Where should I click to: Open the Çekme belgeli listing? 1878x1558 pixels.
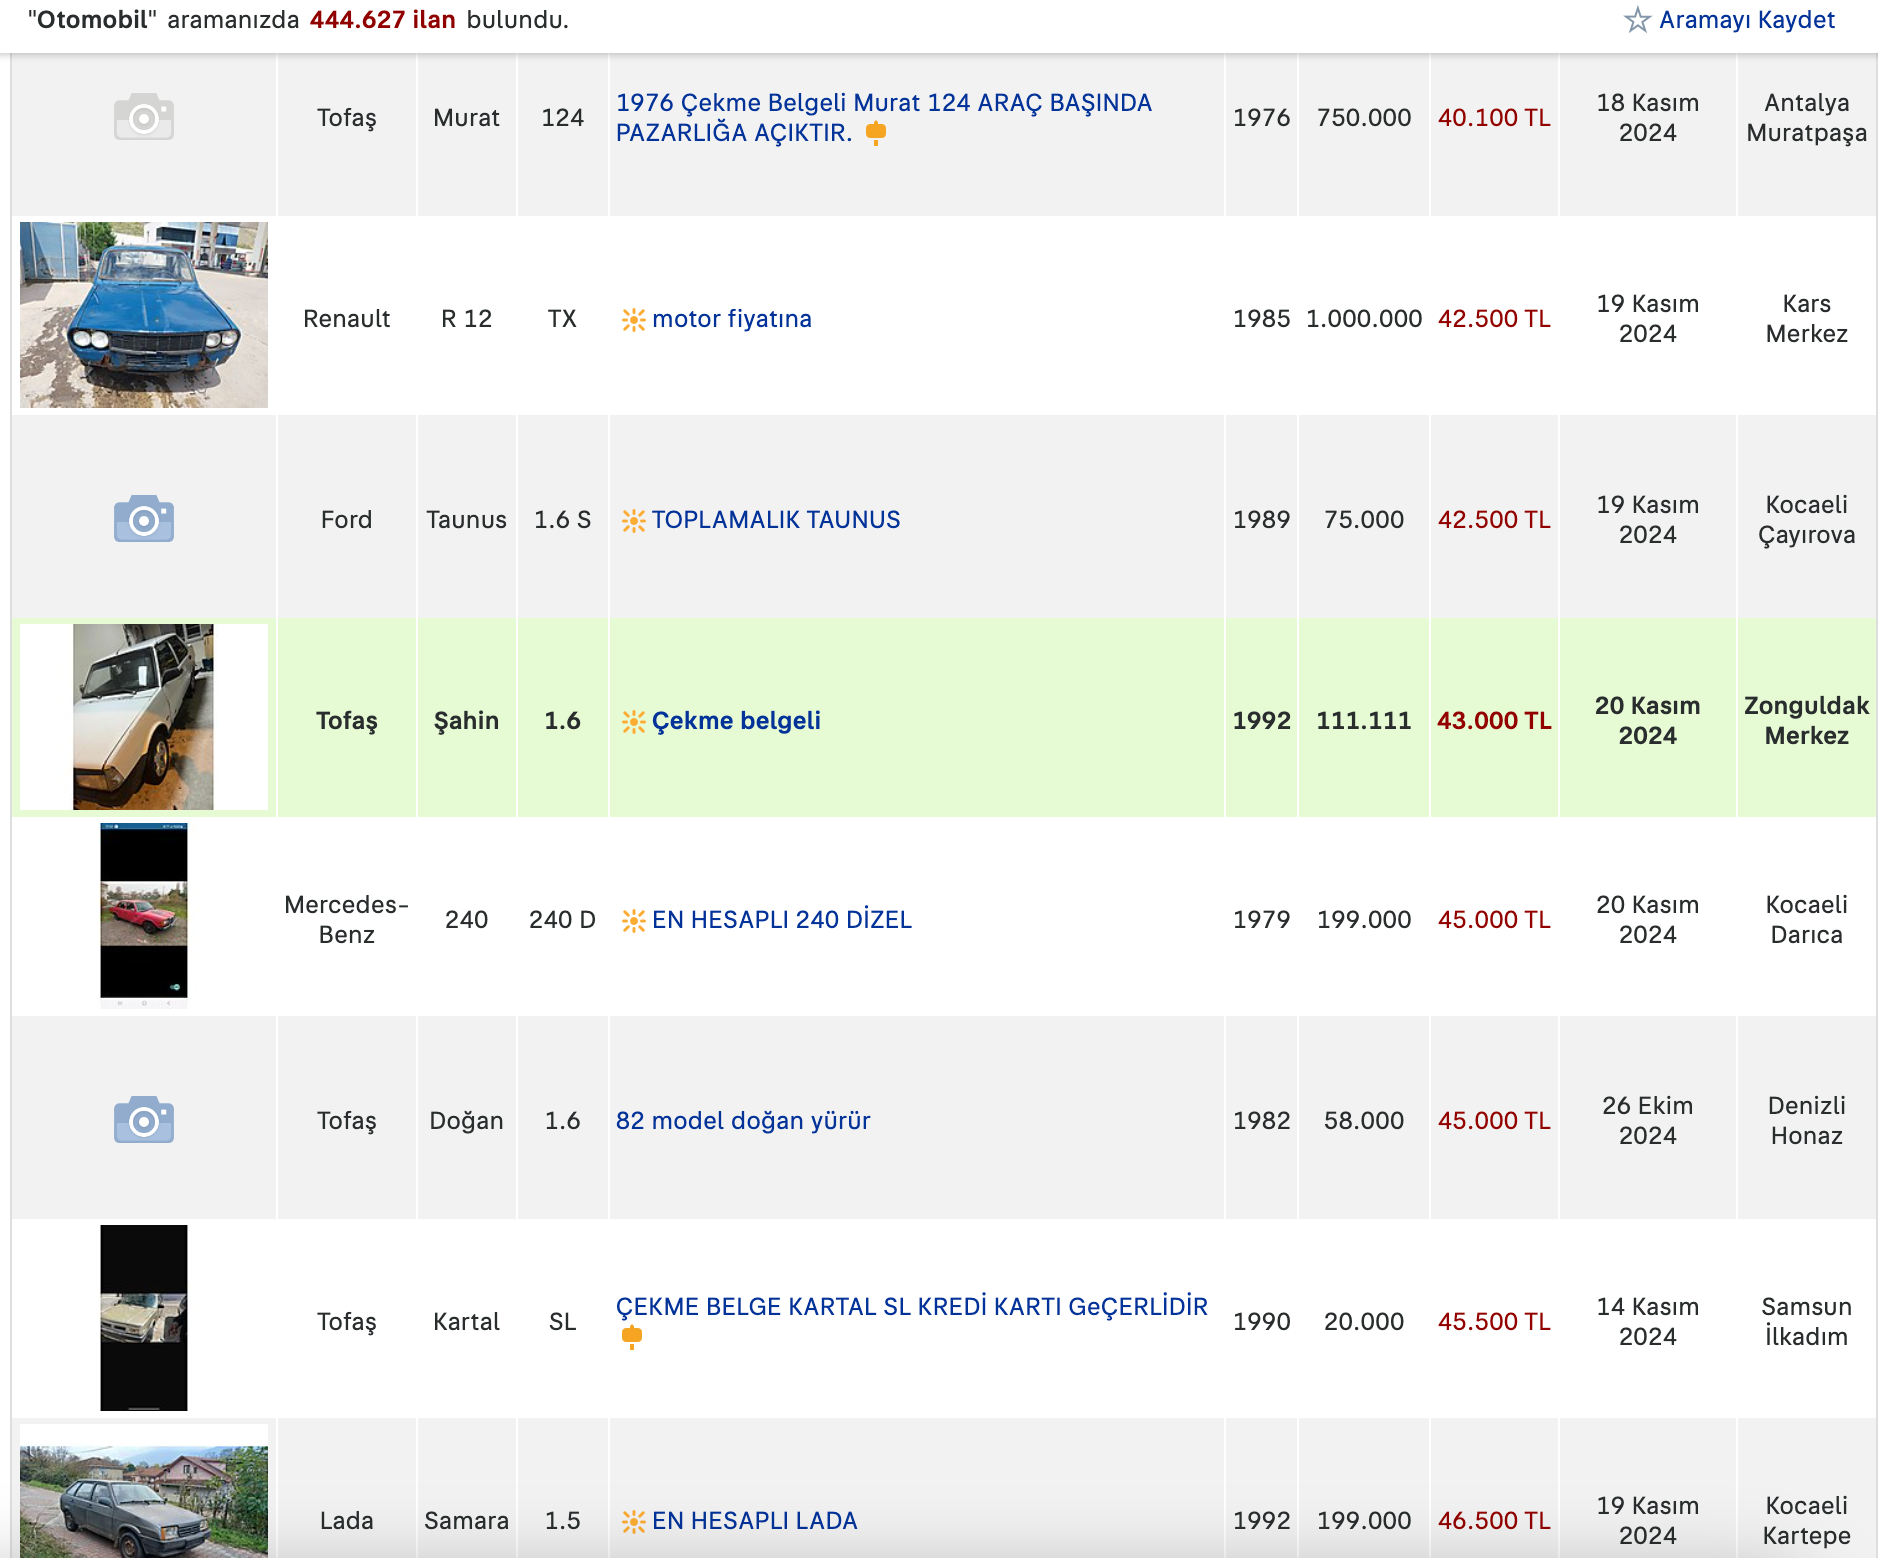(736, 721)
